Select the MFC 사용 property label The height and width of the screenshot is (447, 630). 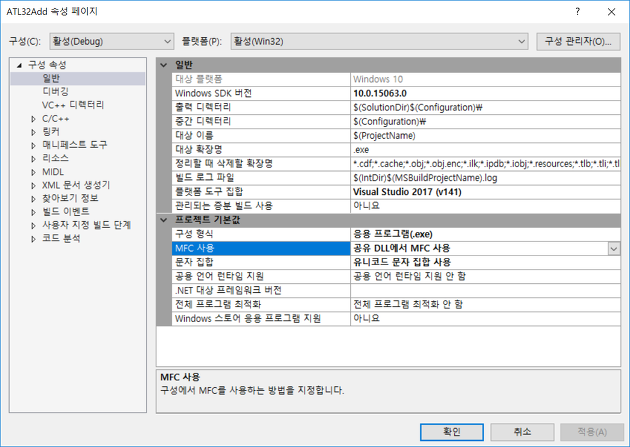(261, 248)
